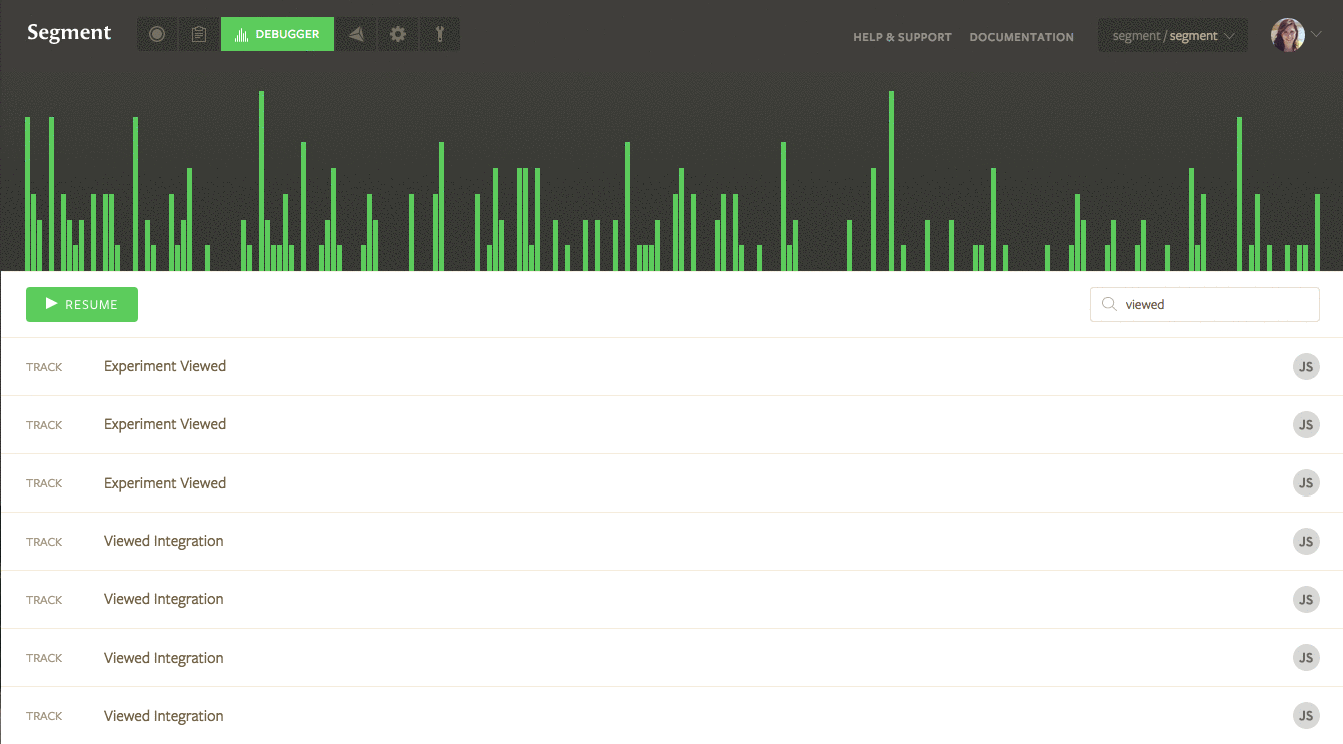Click the JS badge on the last Viewed Integration row

tap(1305, 716)
